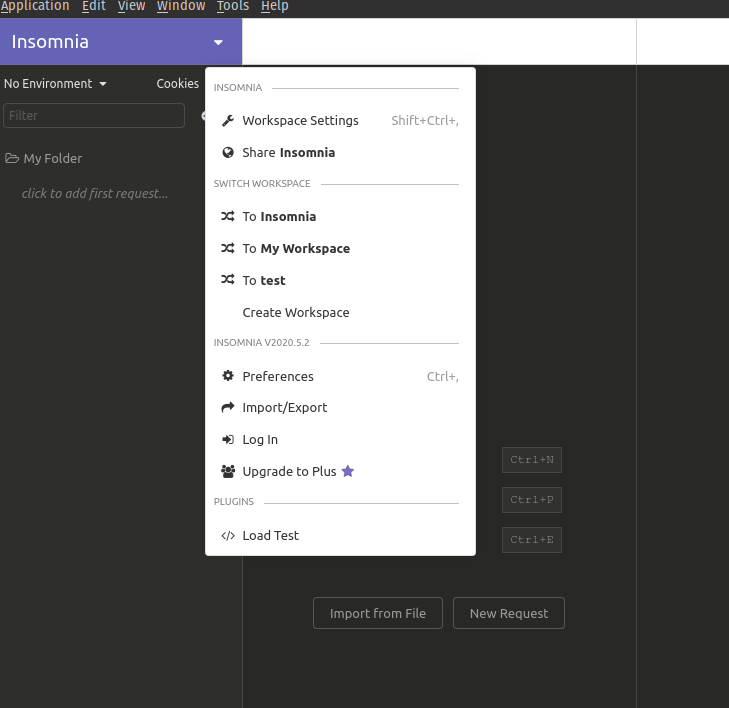Click the New Request button
This screenshot has height=708, width=729.
tap(509, 613)
